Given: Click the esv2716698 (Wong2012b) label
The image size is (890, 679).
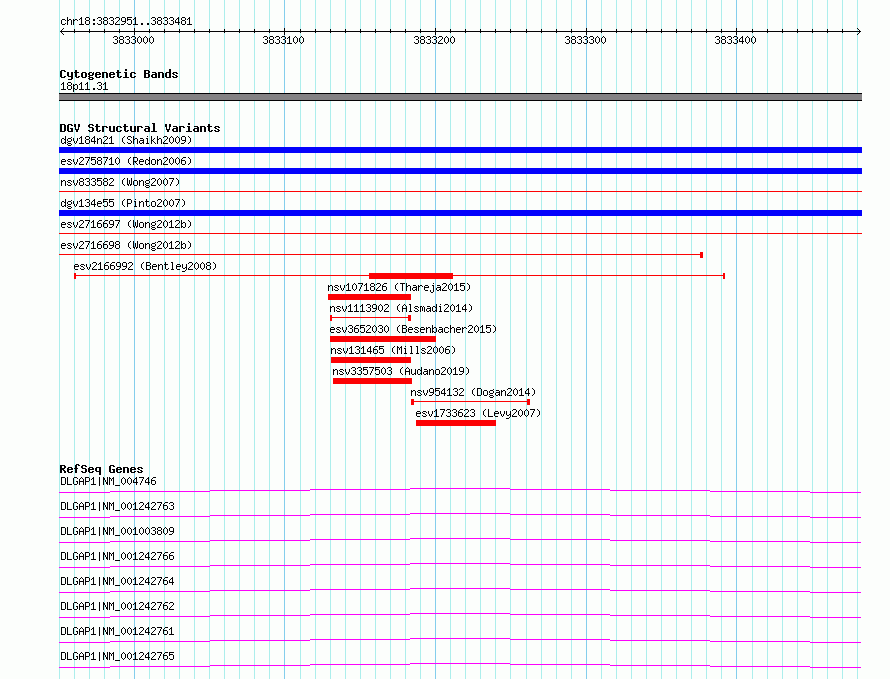Looking at the screenshot, I should click(x=126, y=245).
